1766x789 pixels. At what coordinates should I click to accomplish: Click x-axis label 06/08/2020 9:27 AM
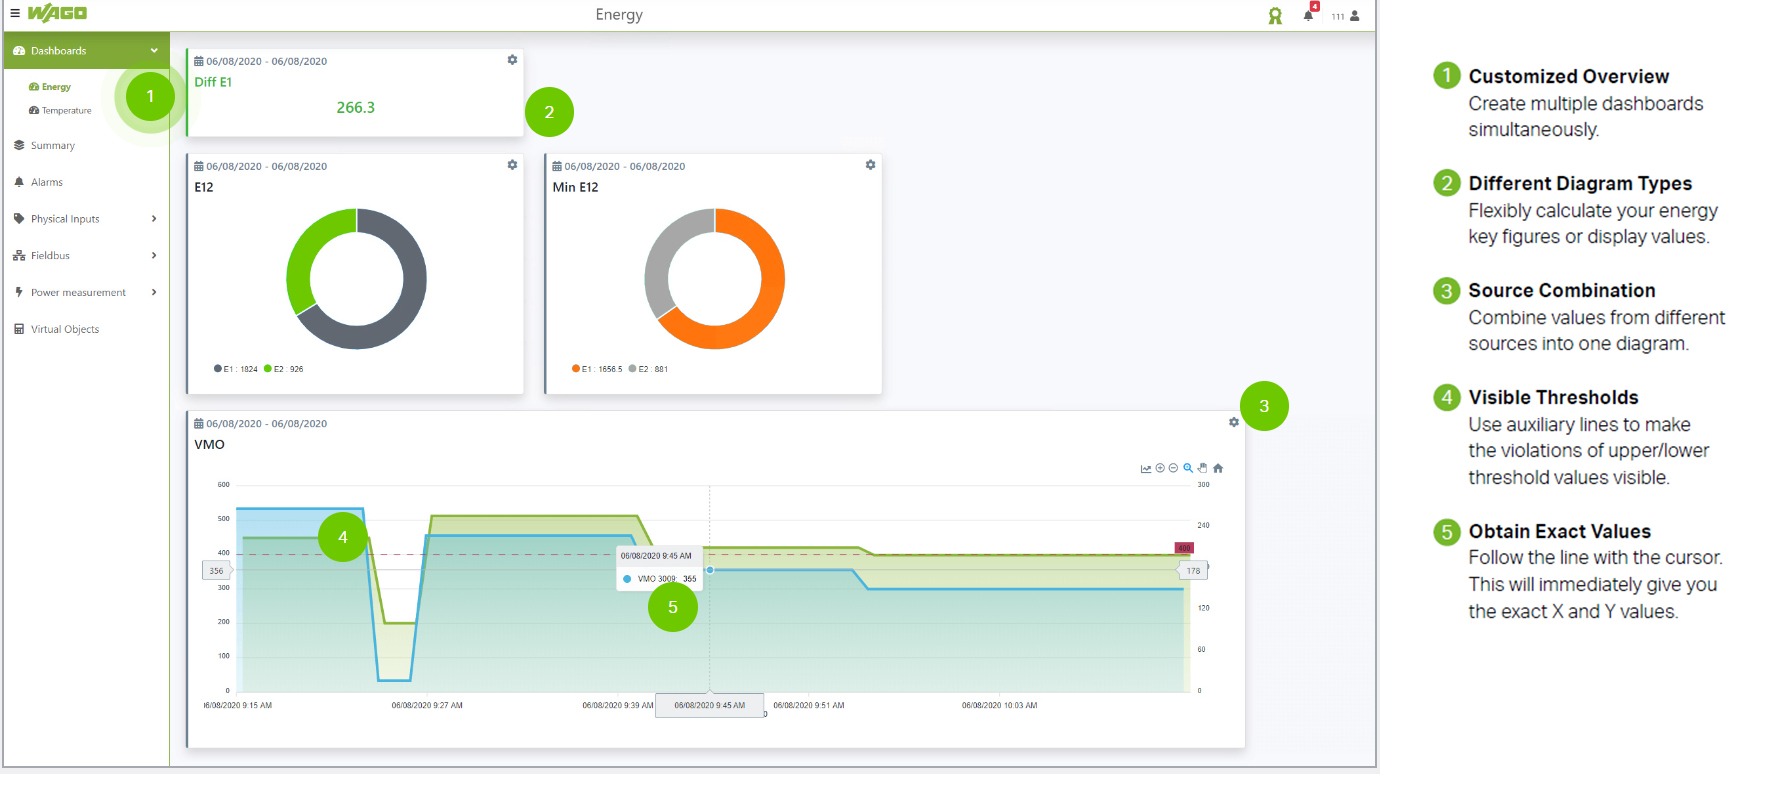427,705
